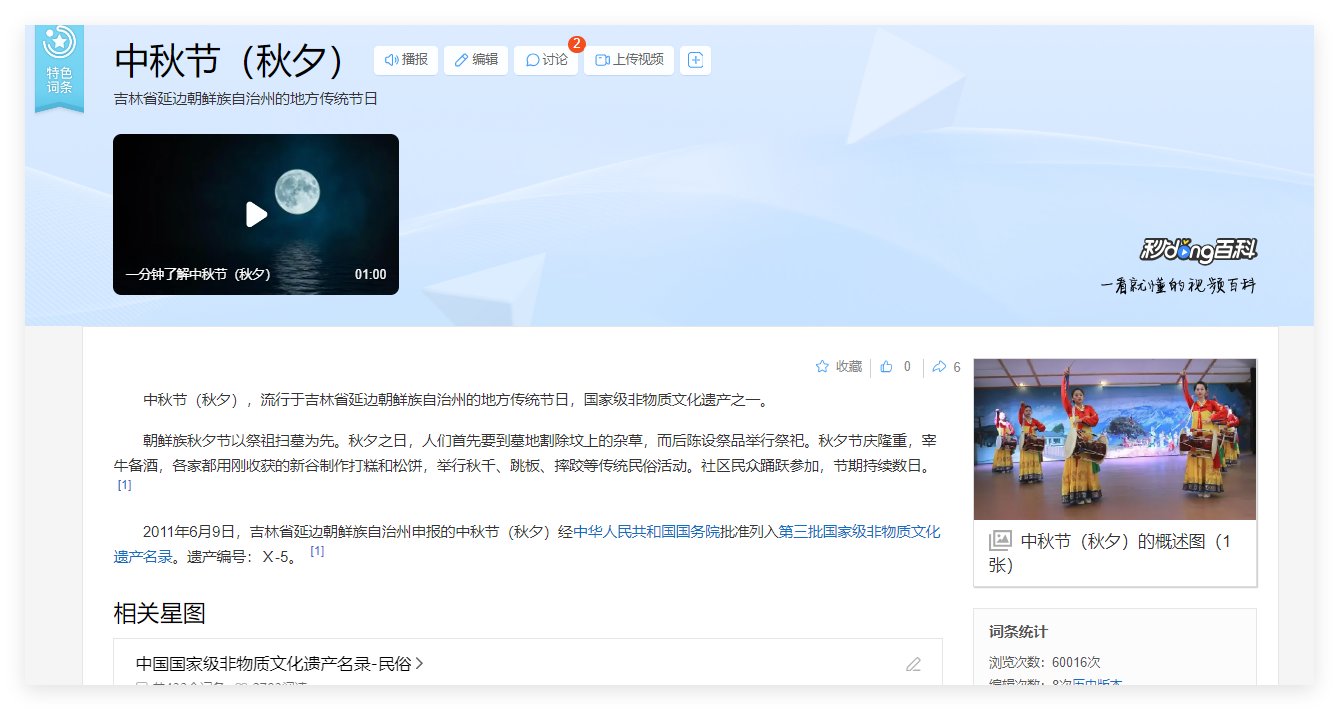1339x710 pixels.
Task: Click the 上传视频 upload video button
Action: click(629, 60)
